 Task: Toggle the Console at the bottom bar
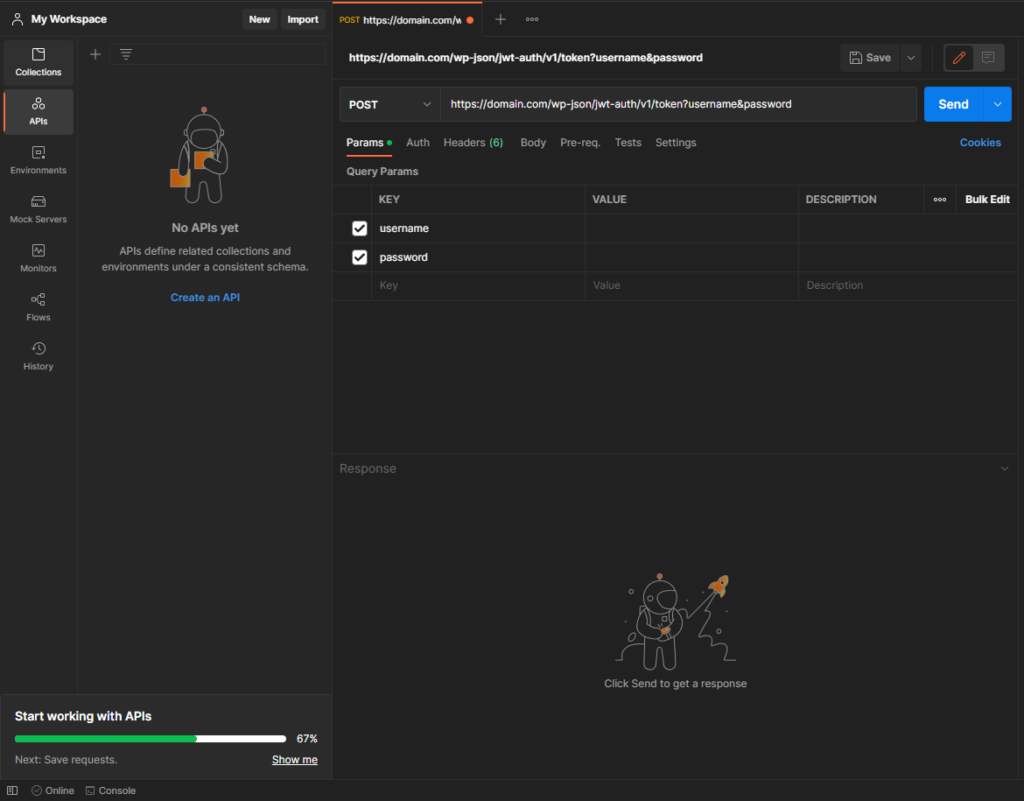[110, 790]
